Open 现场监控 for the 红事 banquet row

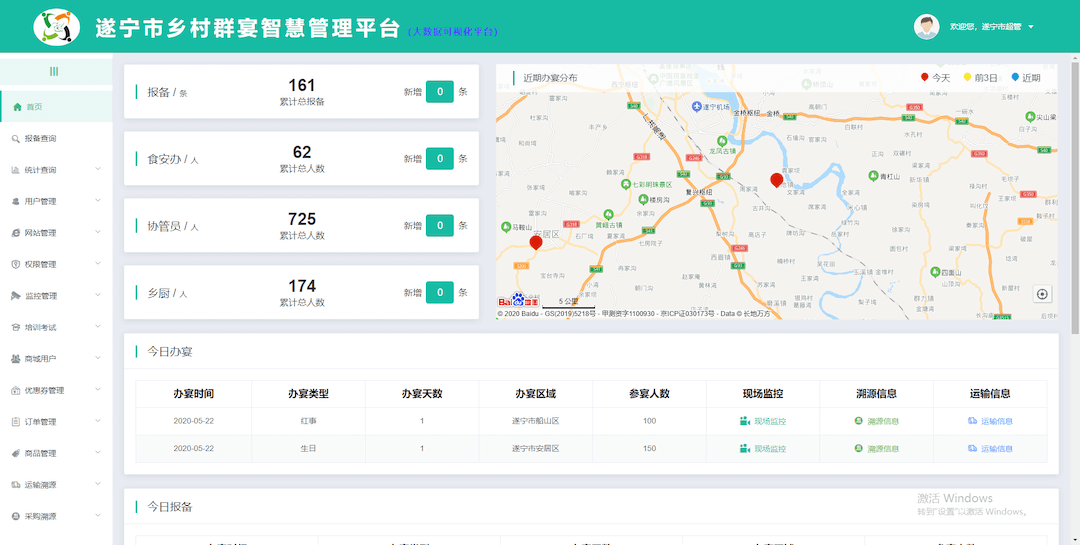click(763, 421)
